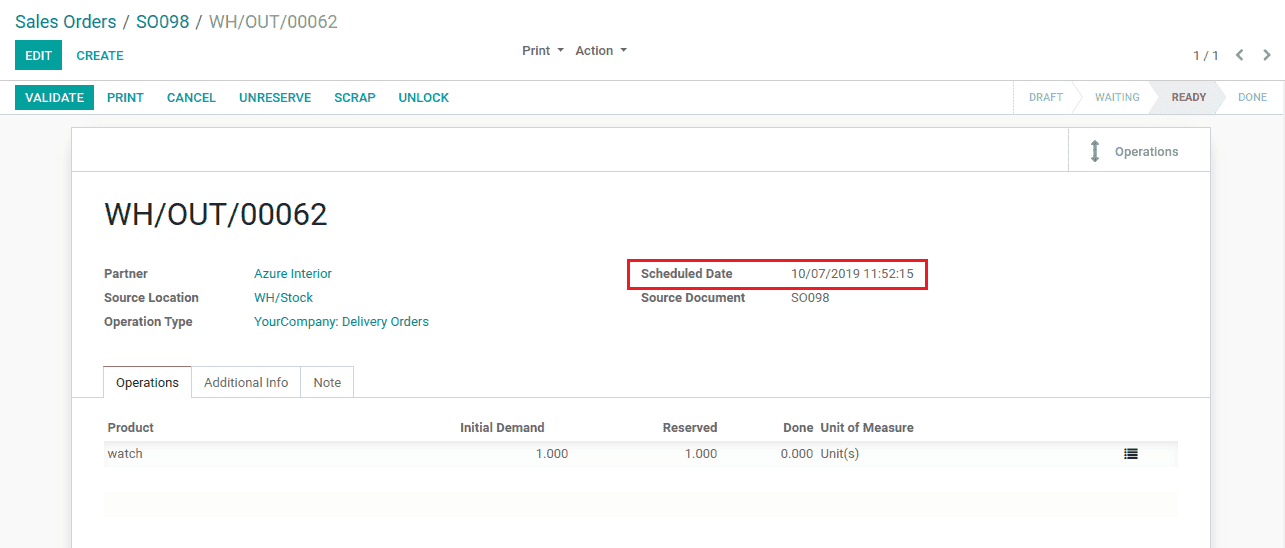Click the PRINT button in the status bar
The height and width of the screenshot is (548, 1285).
click(125, 98)
